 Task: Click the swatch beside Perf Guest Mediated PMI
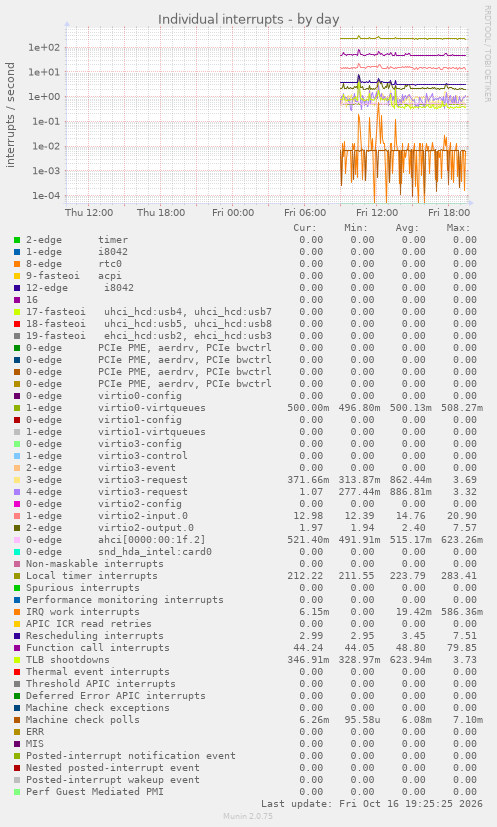17,792
